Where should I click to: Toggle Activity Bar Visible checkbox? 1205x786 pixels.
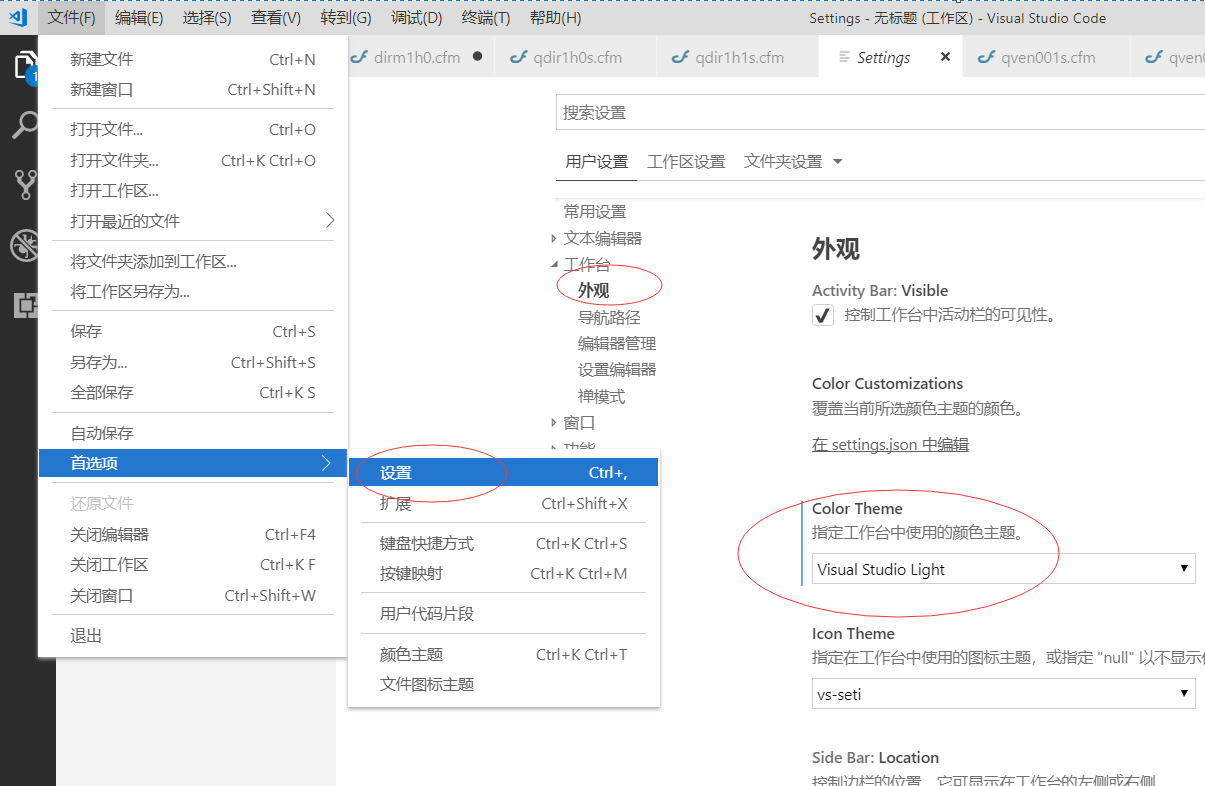coord(822,315)
